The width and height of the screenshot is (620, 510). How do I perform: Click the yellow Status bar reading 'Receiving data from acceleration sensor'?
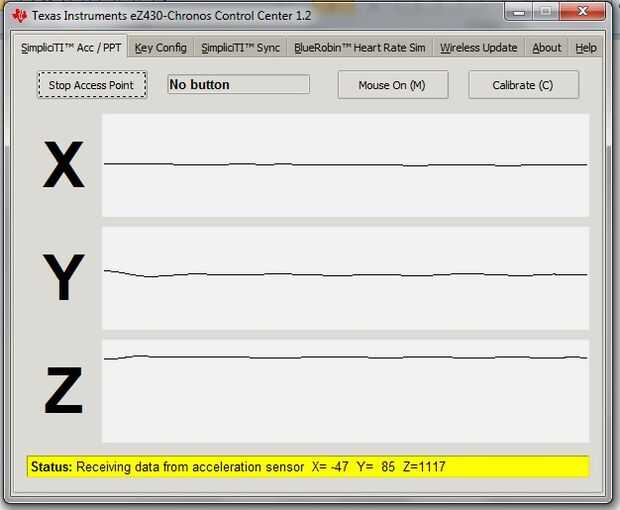coord(308,467)
